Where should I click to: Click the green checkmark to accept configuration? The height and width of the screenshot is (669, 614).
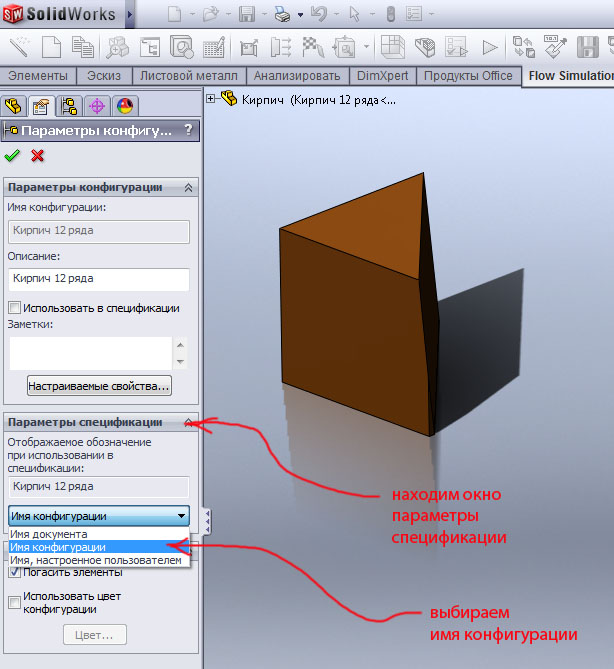pos(12,155)
